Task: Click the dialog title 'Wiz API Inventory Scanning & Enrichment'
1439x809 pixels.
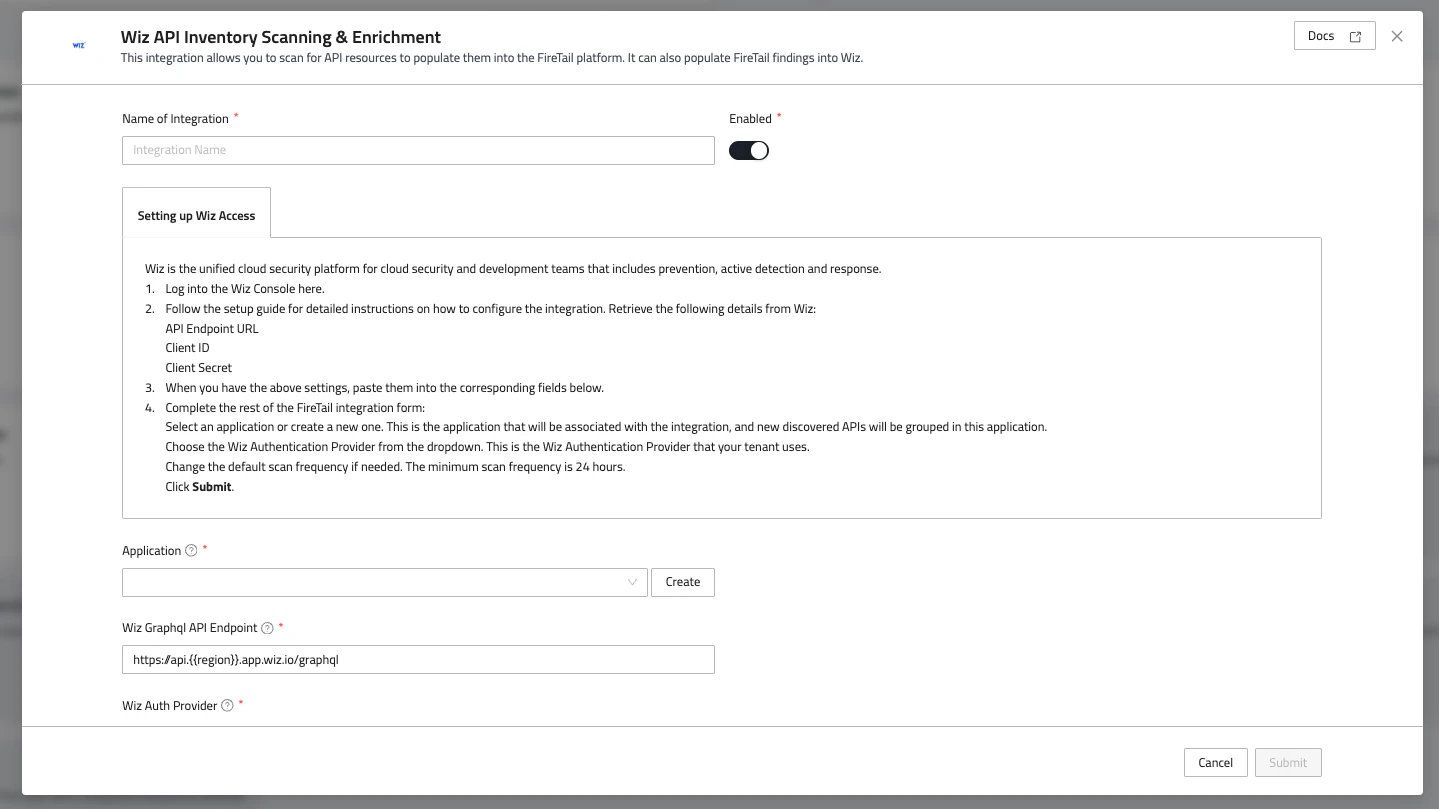Action: (281, 37)
